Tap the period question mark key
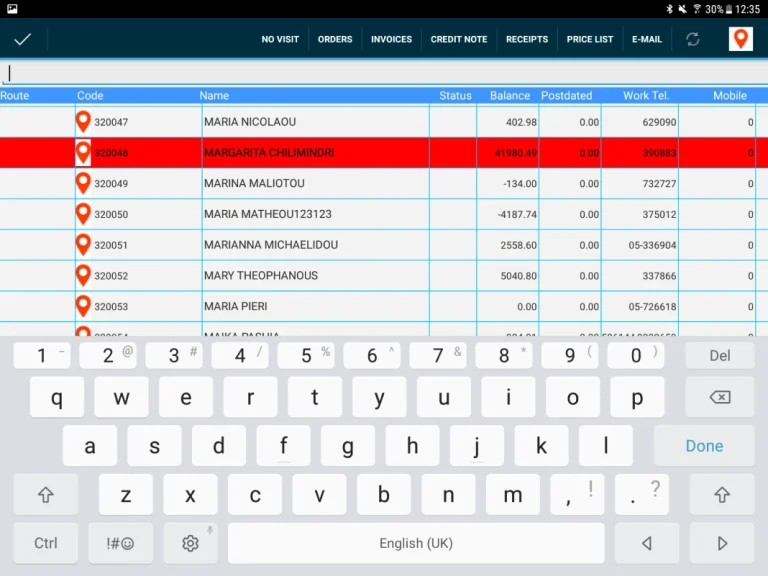 (642, 494)
